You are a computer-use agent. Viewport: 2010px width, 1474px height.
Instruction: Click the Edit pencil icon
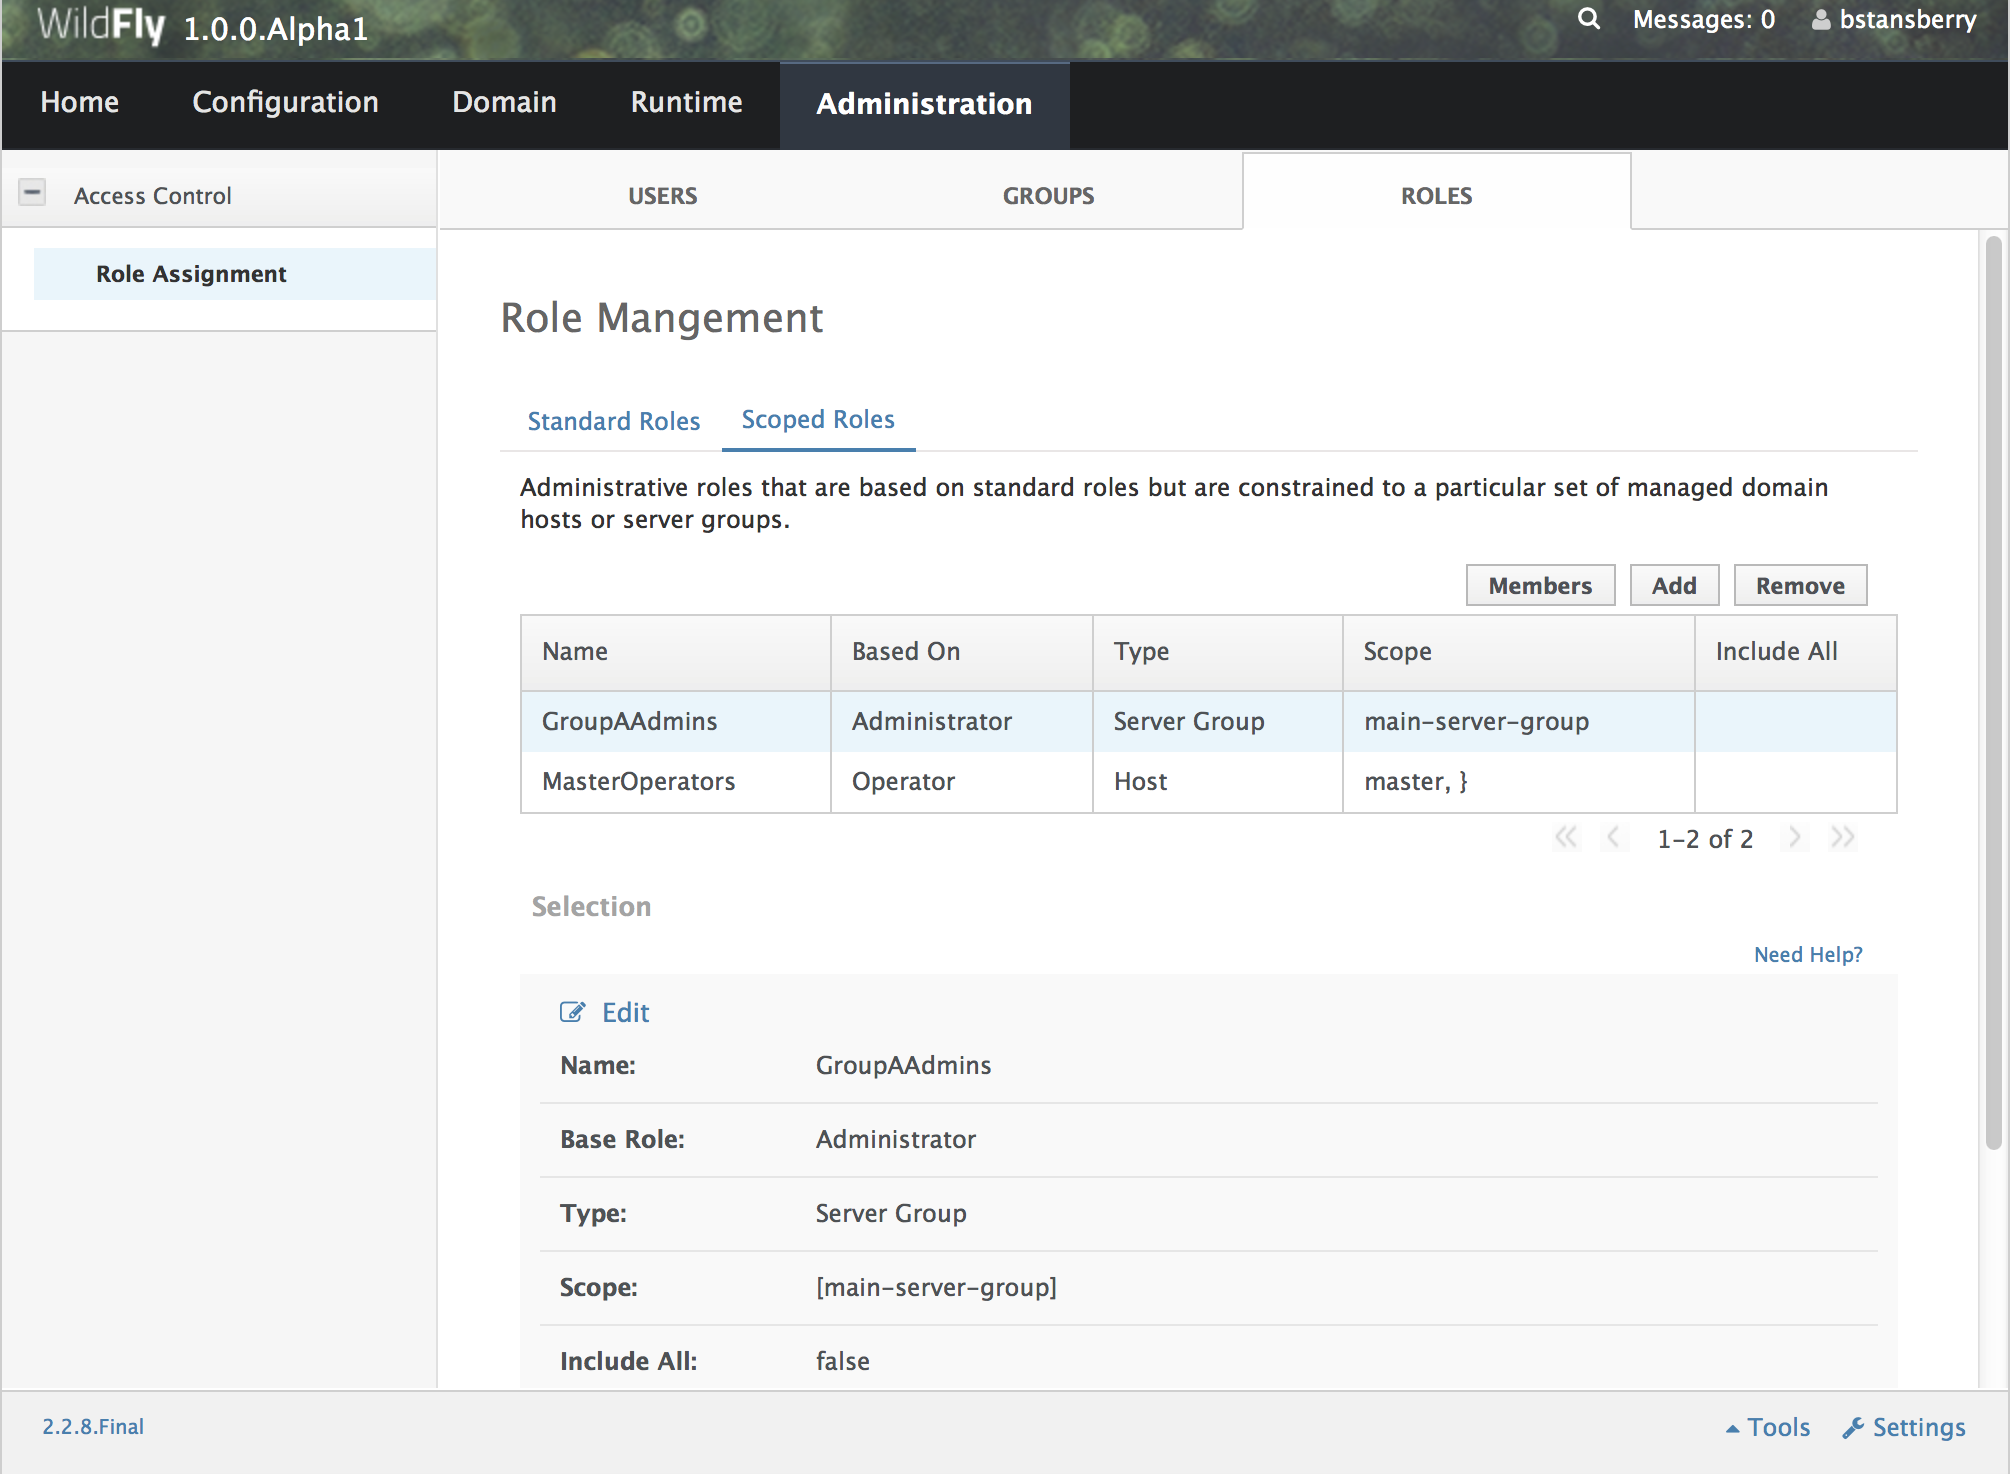tap(572, 1012)
